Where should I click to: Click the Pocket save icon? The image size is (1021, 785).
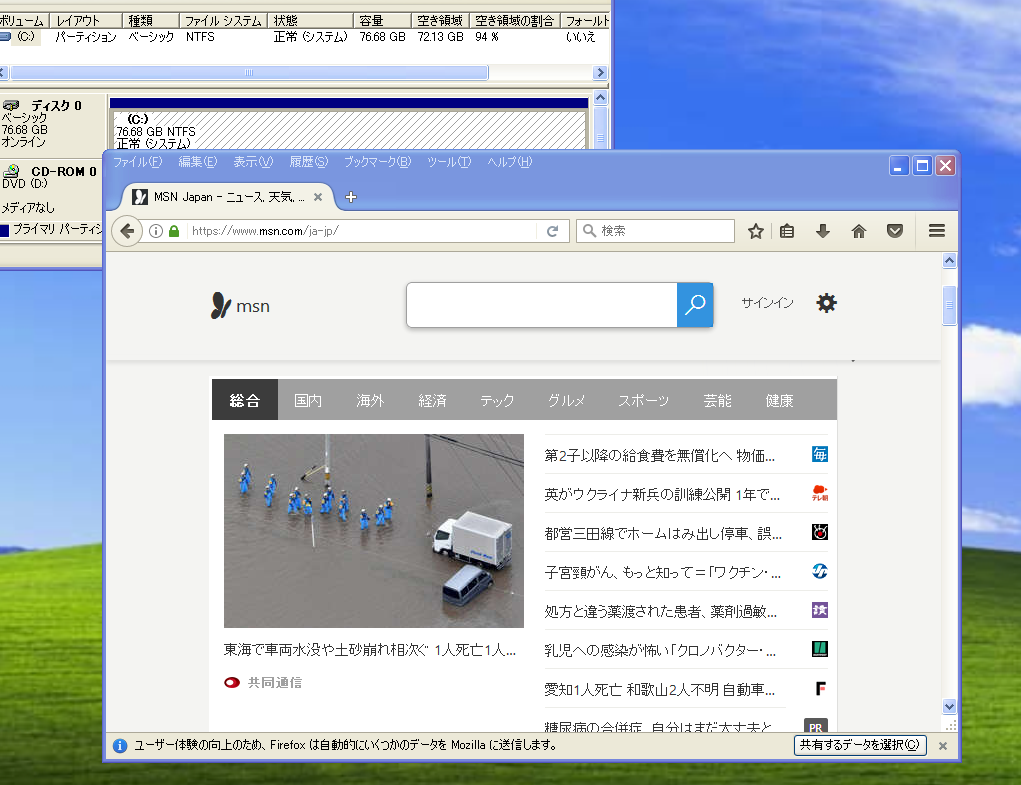895,231
